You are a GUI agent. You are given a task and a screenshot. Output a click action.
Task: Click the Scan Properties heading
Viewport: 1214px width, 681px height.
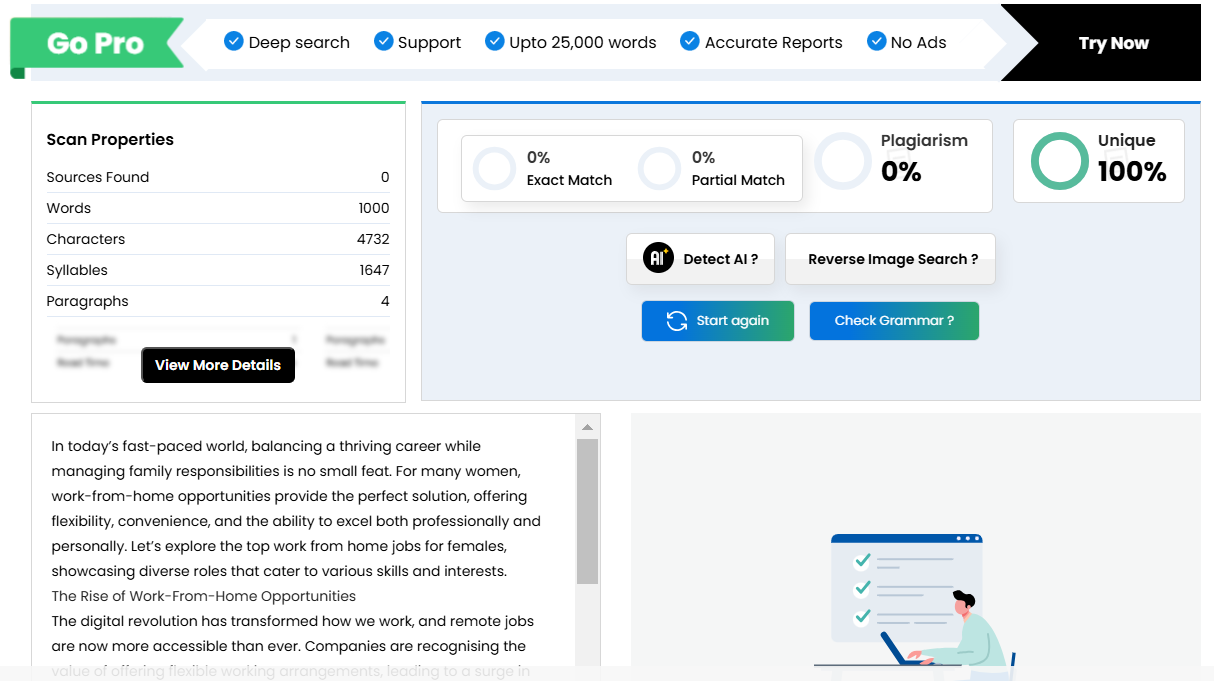click(110, 140)
